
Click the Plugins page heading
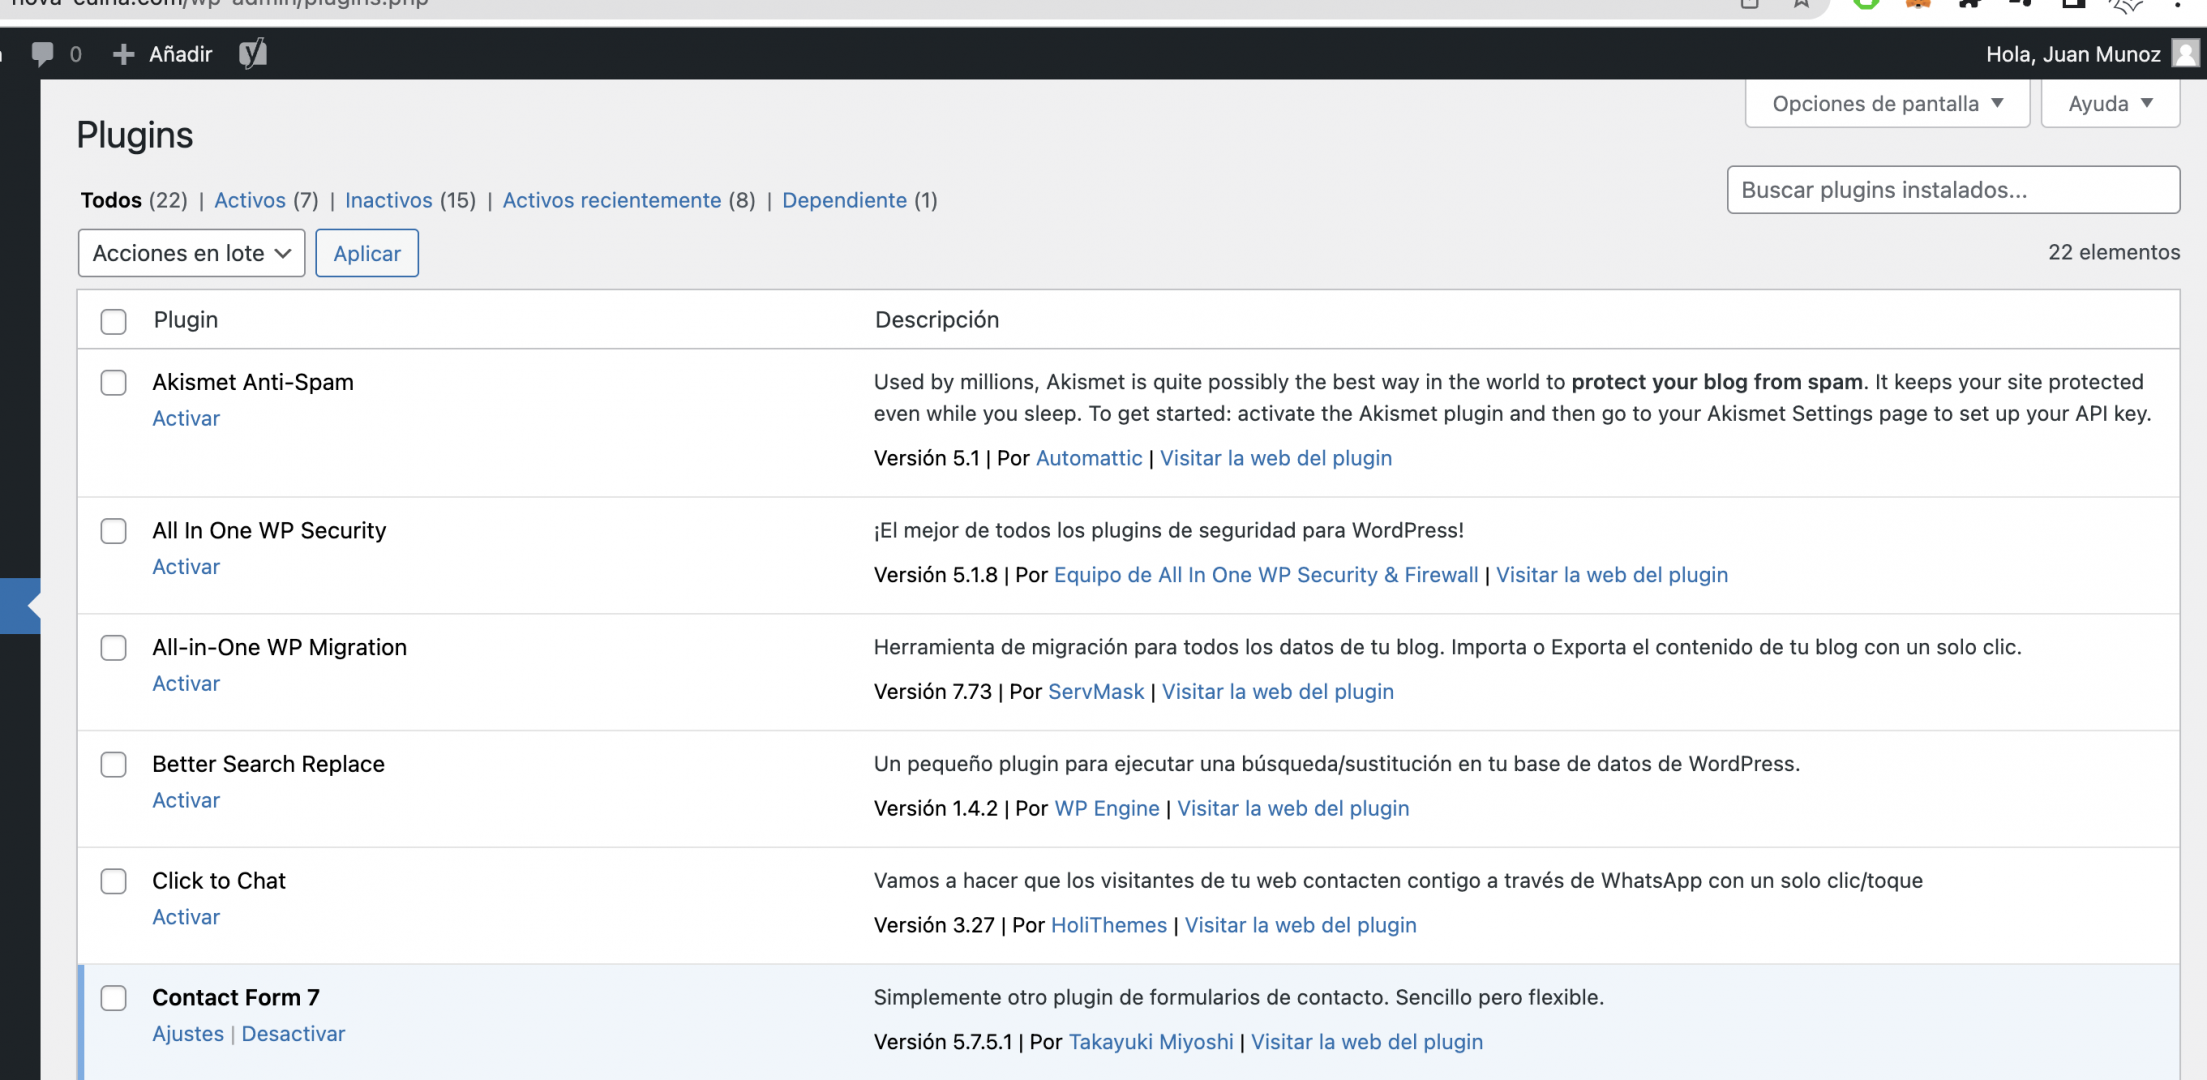pos(135,135)
